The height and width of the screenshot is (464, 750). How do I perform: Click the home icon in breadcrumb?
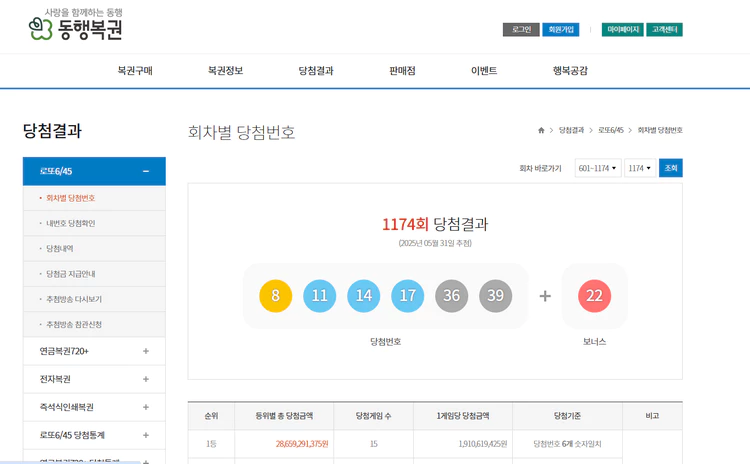(541, 130)
